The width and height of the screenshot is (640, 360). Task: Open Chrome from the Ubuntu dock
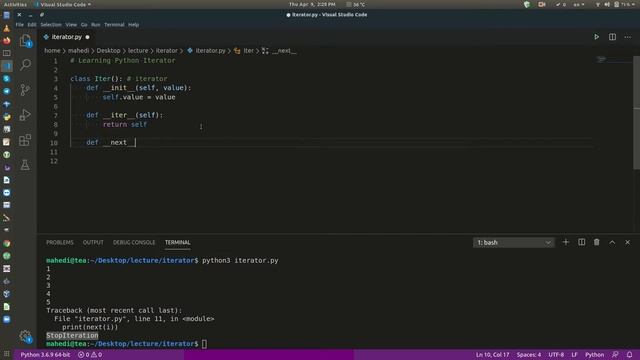(7, 243)
